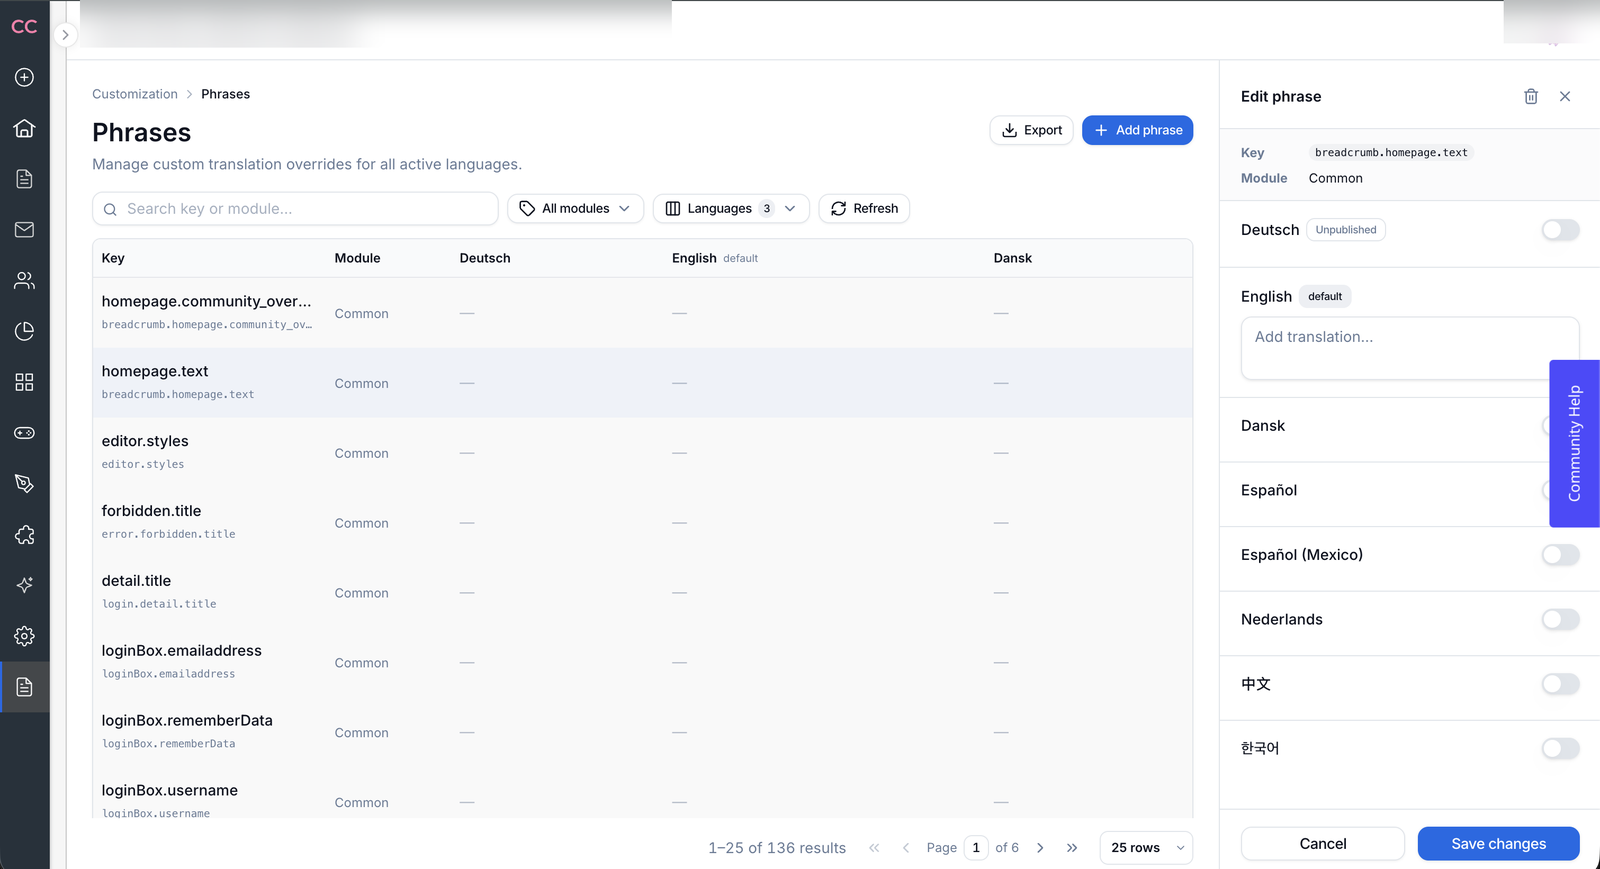Select the loginBox.rememberData phrase row
Image resolution: width=1600 pixels, height=869 pixels.
(642, 732)
